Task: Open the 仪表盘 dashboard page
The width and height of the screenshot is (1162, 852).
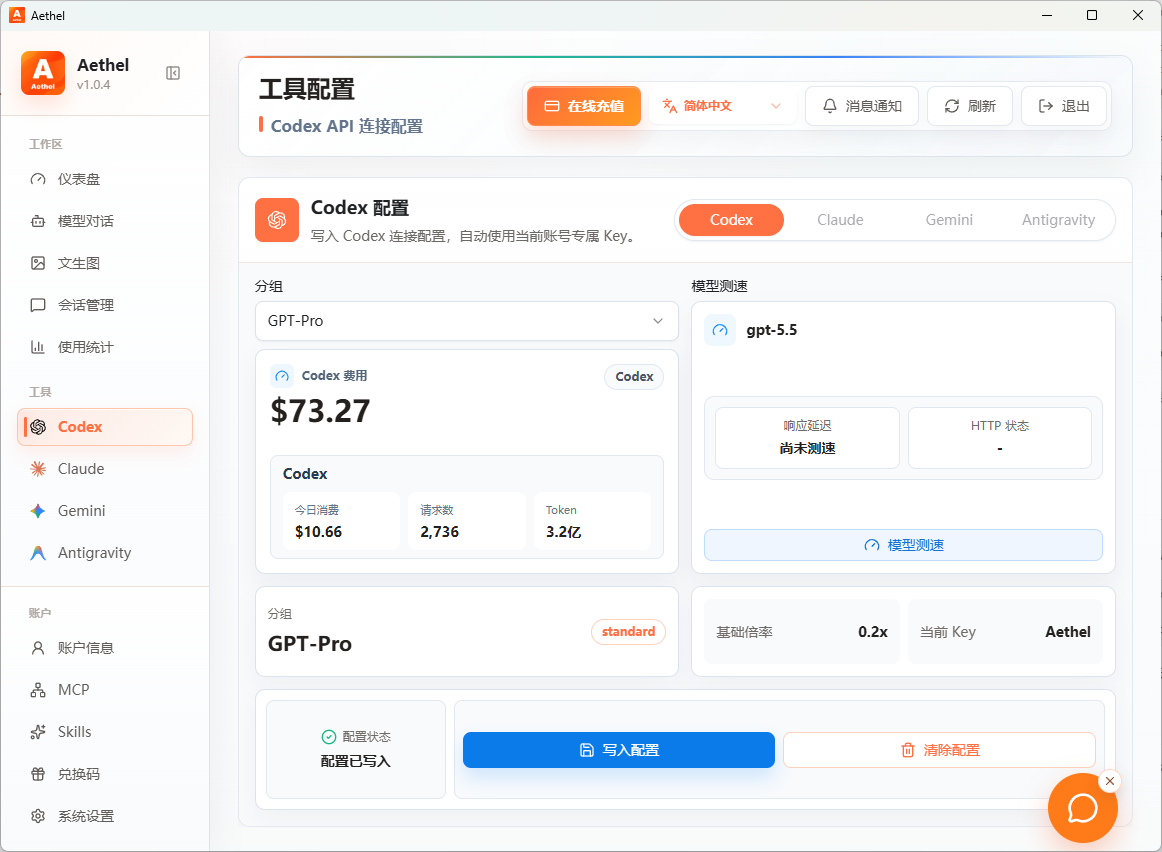Action: tap(104, 179)
